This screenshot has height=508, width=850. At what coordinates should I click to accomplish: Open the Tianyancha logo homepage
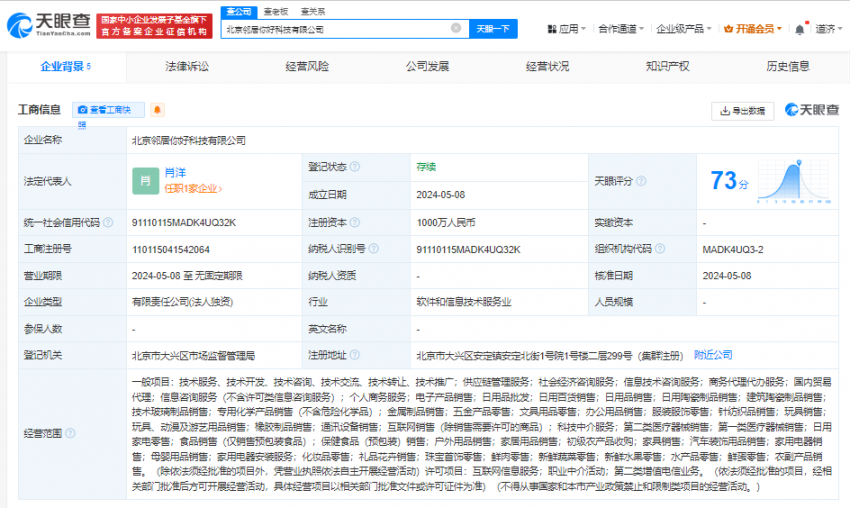click(49, 25)
